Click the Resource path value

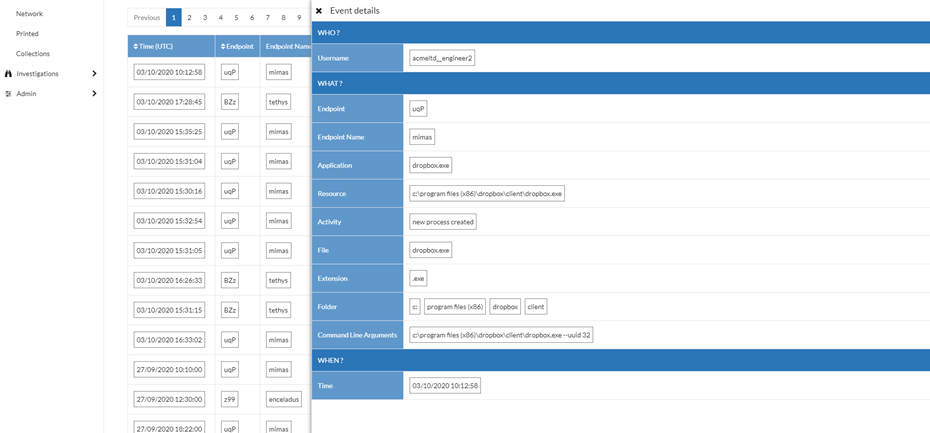pyautogui.click(x=487, y=194)
